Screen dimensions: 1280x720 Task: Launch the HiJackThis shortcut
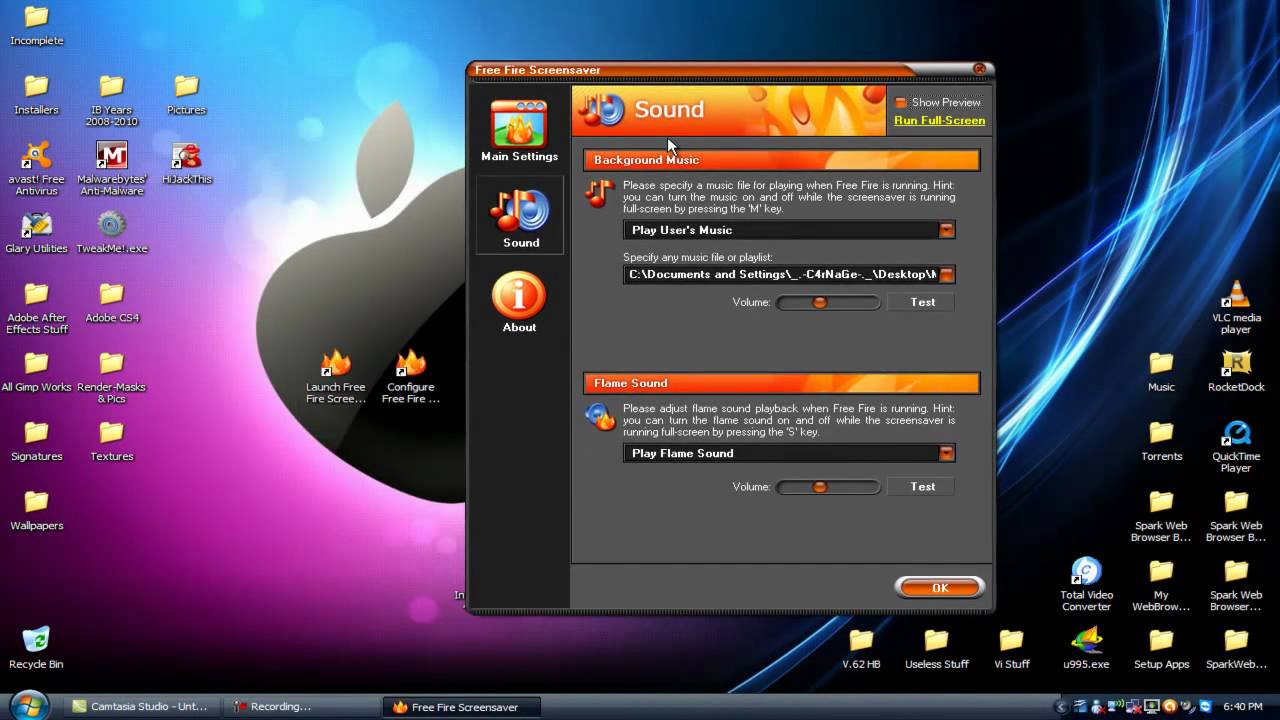(187, 163)
